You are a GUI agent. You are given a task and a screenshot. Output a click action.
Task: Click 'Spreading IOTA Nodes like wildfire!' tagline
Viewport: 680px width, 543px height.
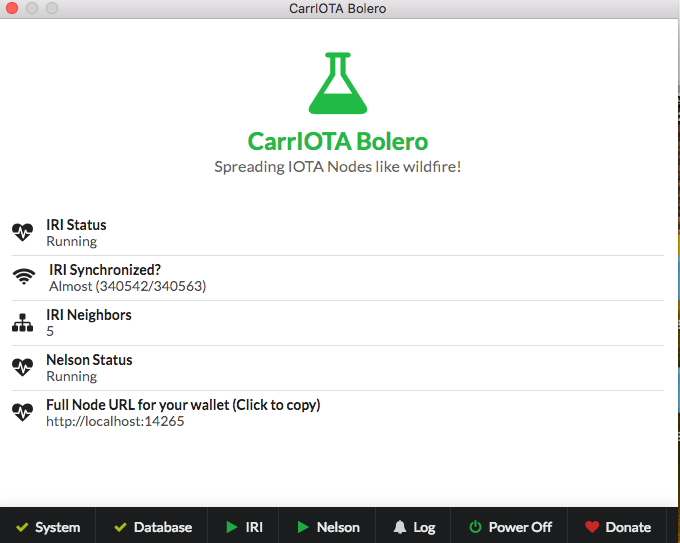coord(337,167)
